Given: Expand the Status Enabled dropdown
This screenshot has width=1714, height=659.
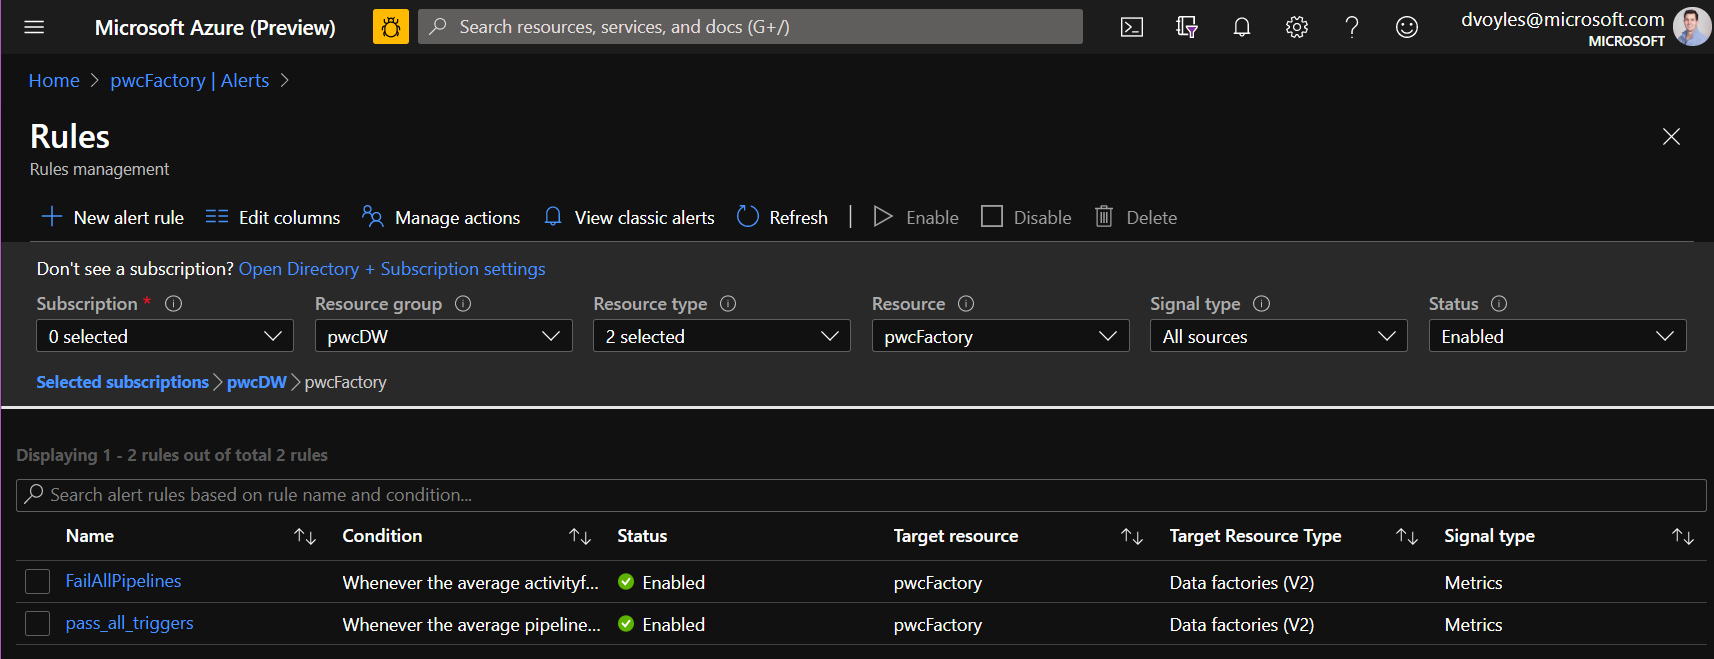Looking at the screenshot, I should (x=1558, y=336).
